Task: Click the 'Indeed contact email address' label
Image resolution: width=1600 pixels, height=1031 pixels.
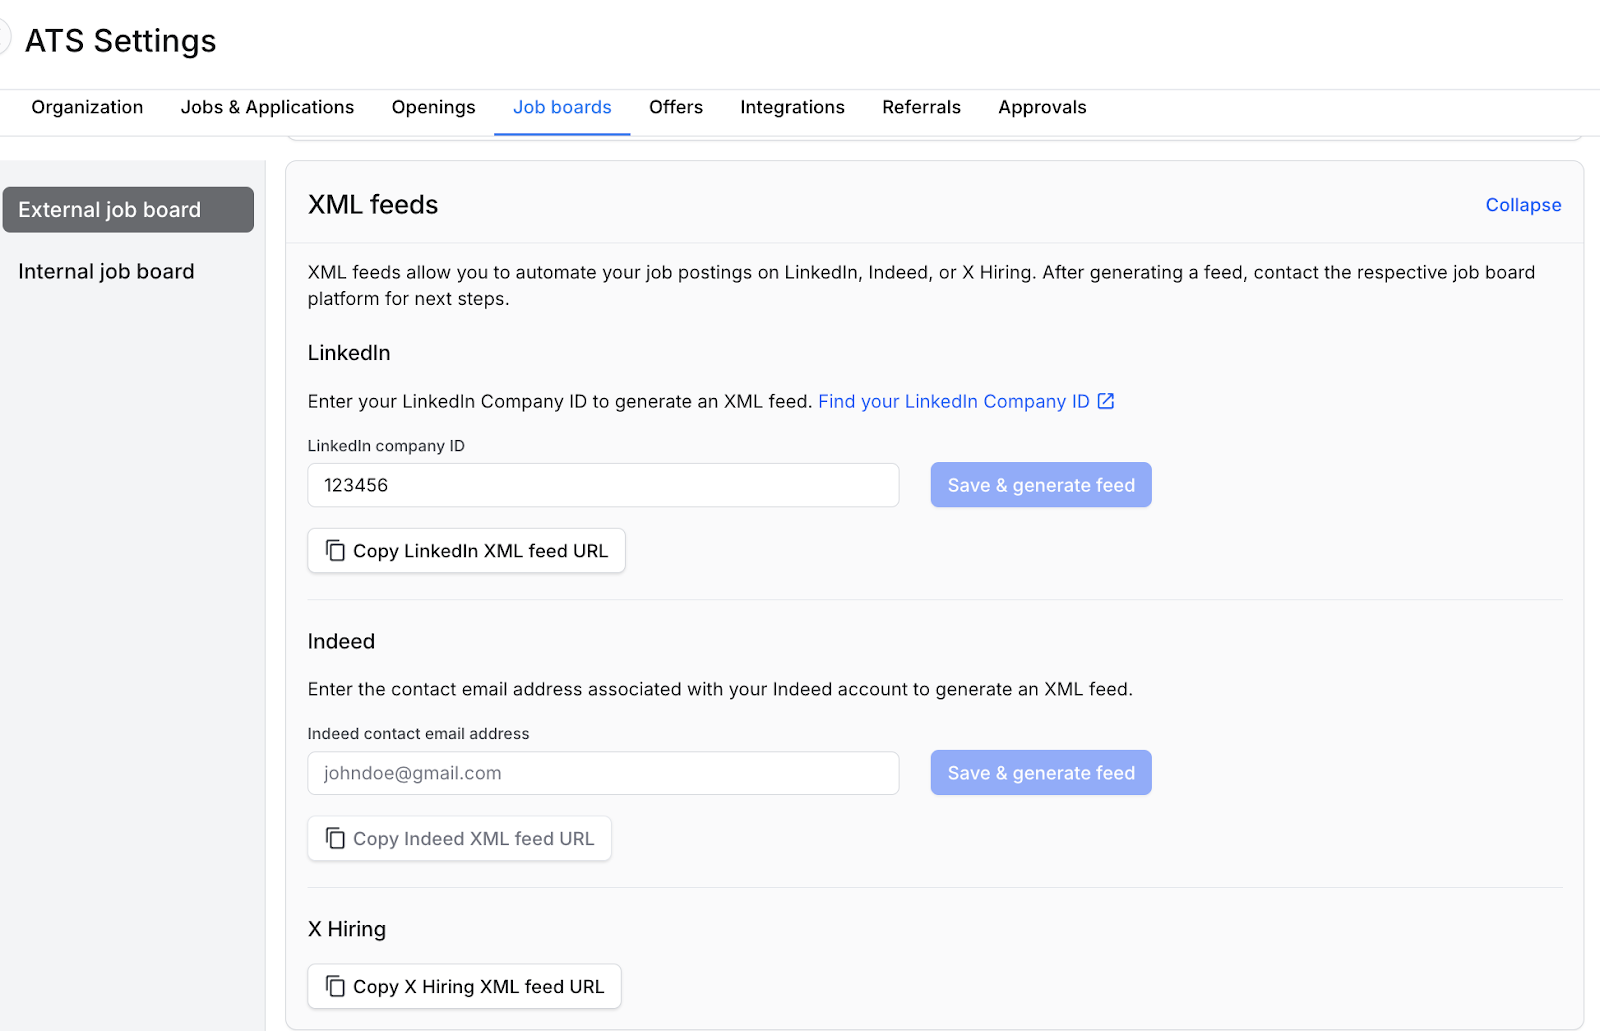Action: pos(418,734)
